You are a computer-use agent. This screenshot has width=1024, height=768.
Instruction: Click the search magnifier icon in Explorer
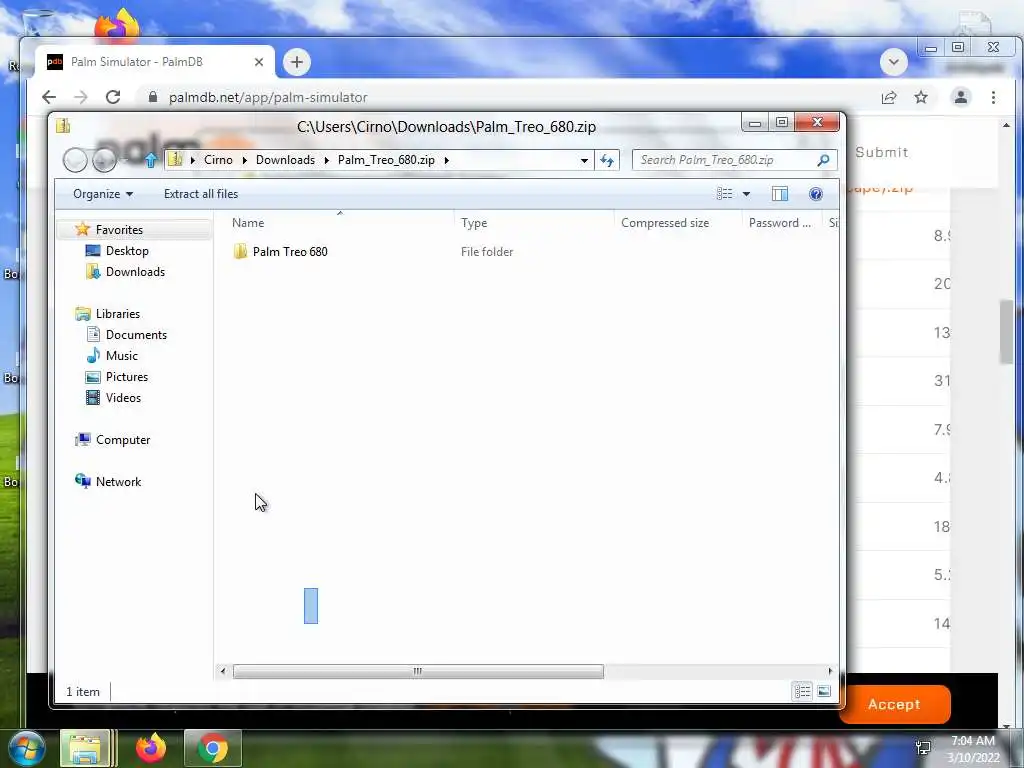(x=824, y=160)
